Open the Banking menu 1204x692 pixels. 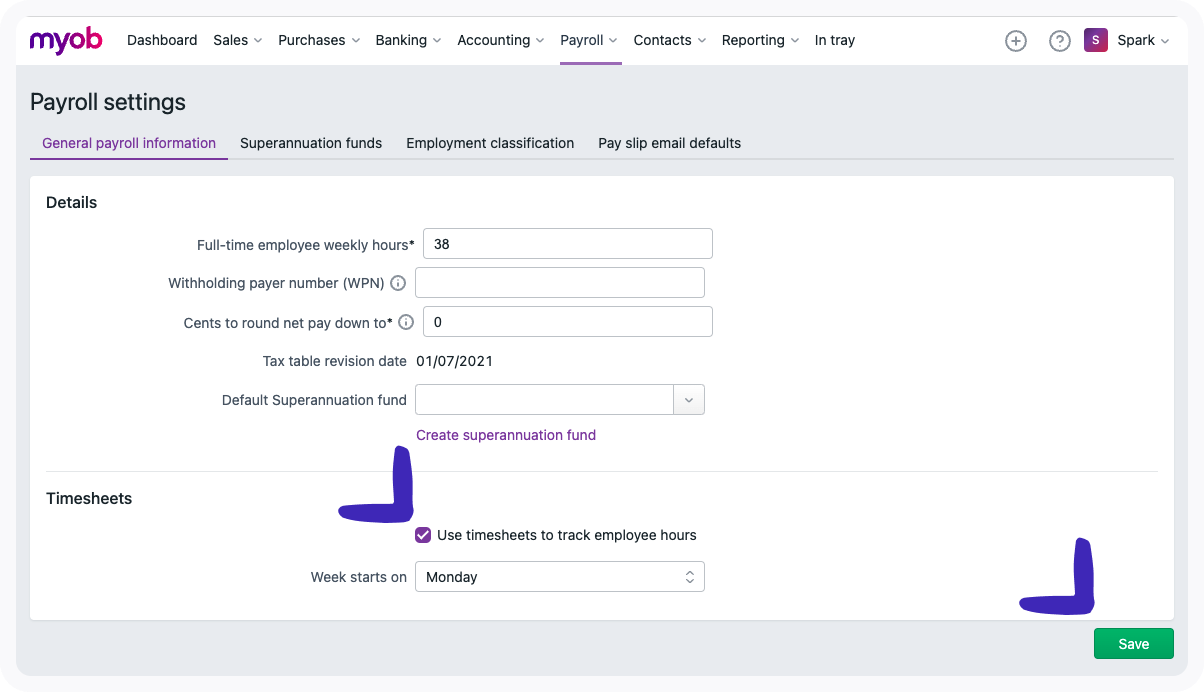coord(407,41)
